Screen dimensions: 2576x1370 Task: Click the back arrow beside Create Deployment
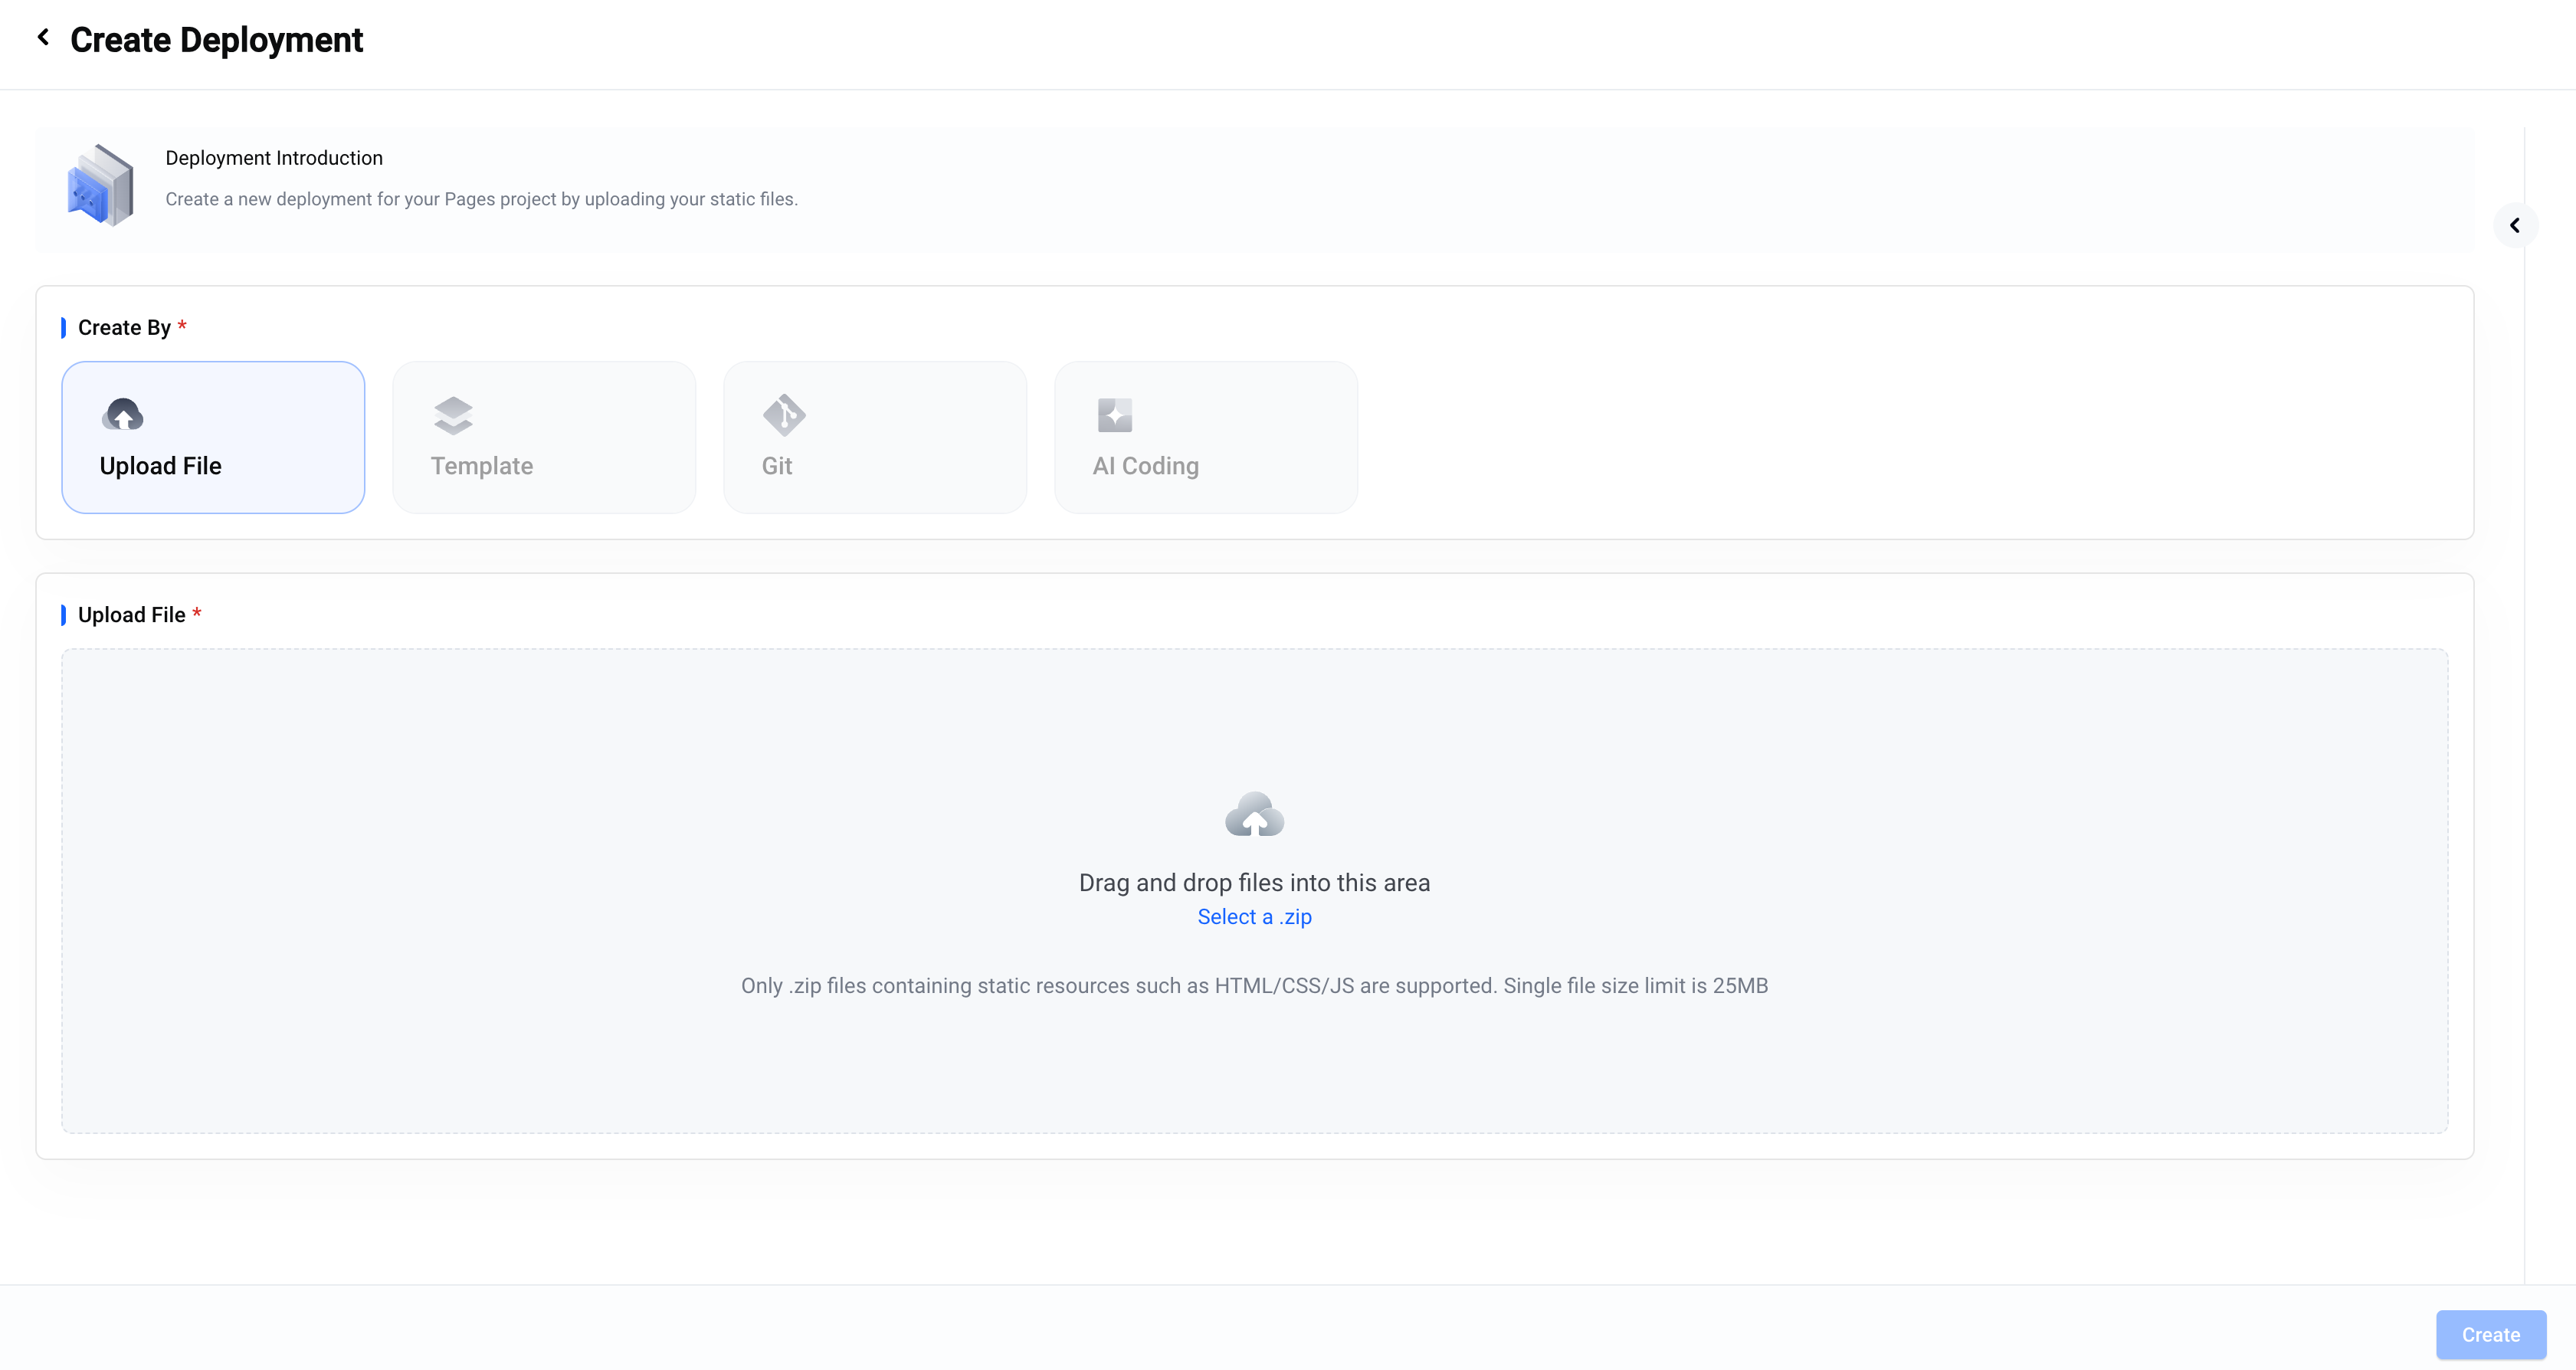[x=43, y=38]
